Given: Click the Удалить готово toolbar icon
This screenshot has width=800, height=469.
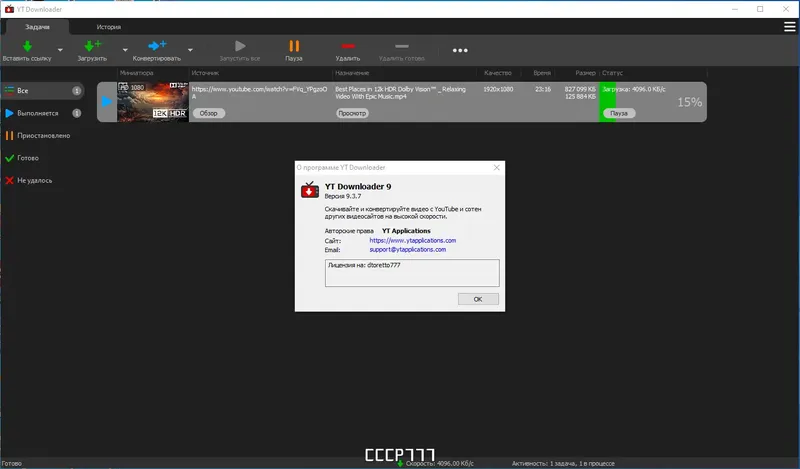Looking at the screenshot, I should point(402,46).
